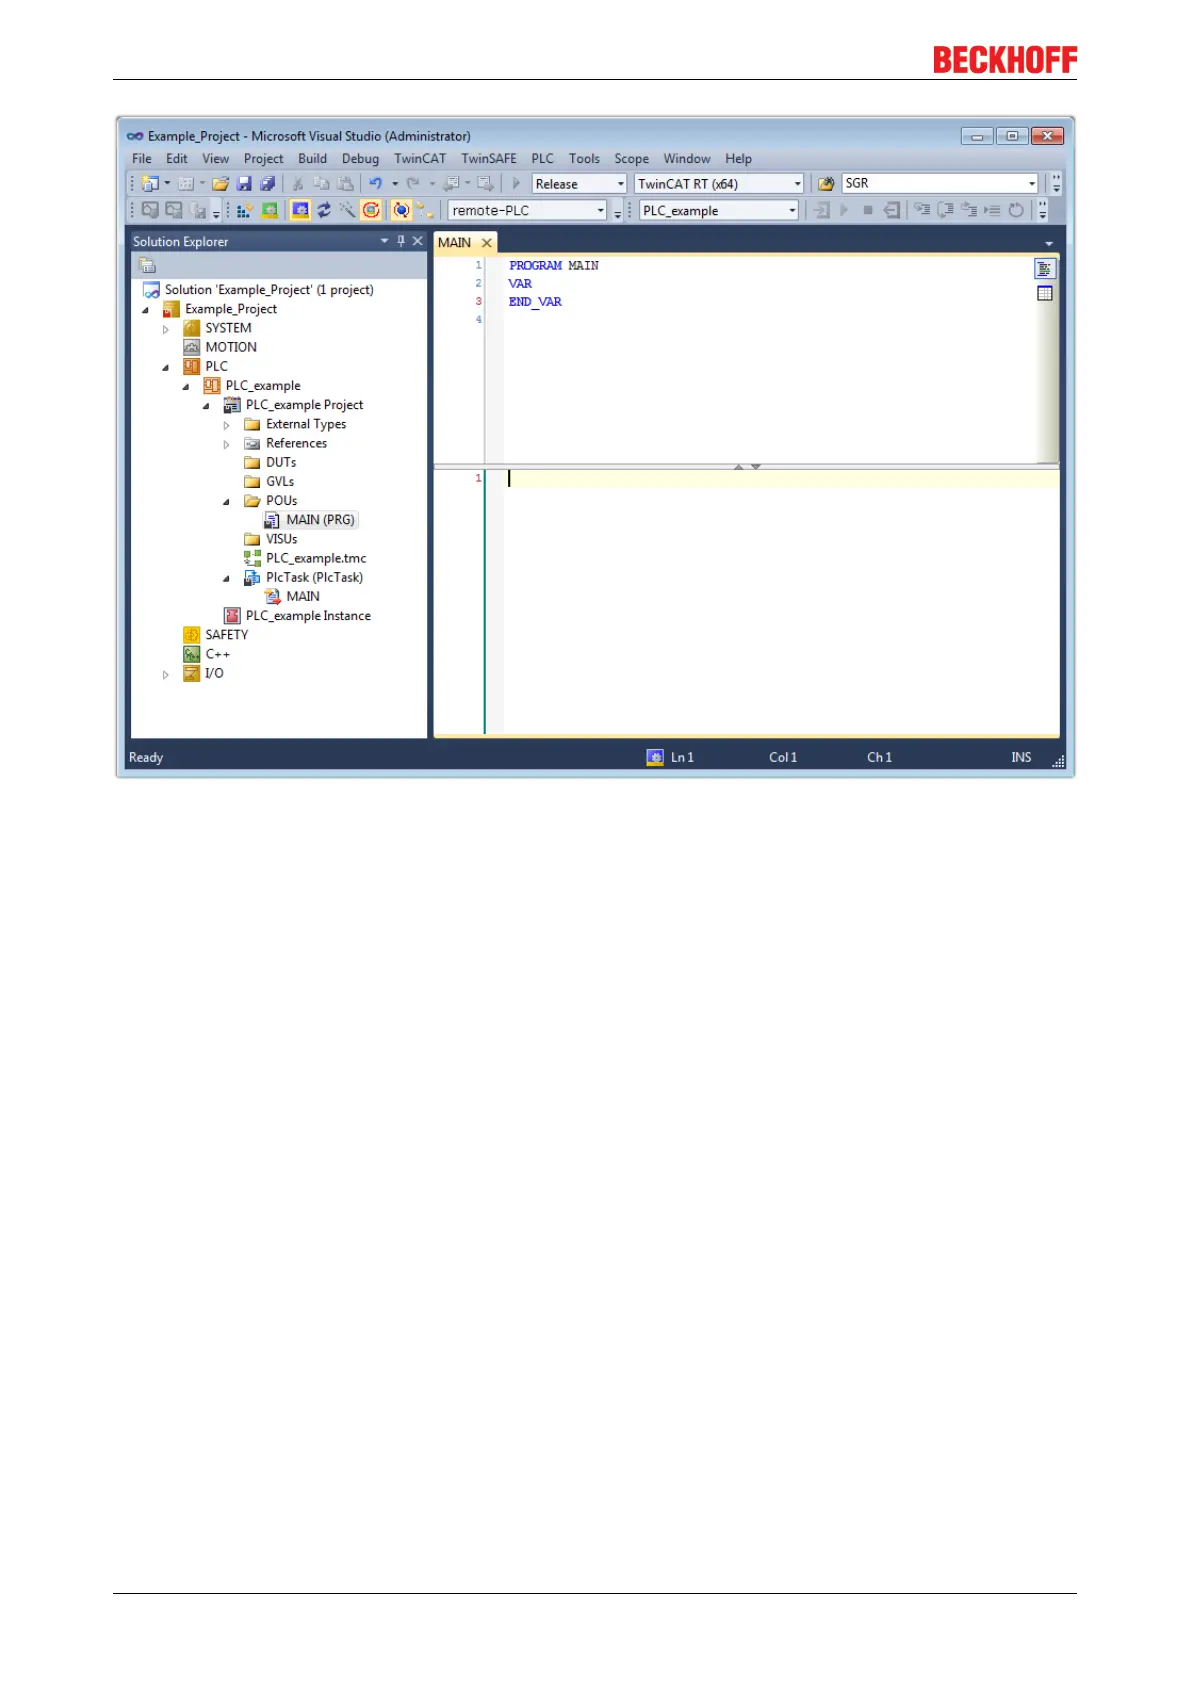The height and width of the screenshot is (1684, 1191).
Task: Select the VISUs folder
Action: [270, 539]
